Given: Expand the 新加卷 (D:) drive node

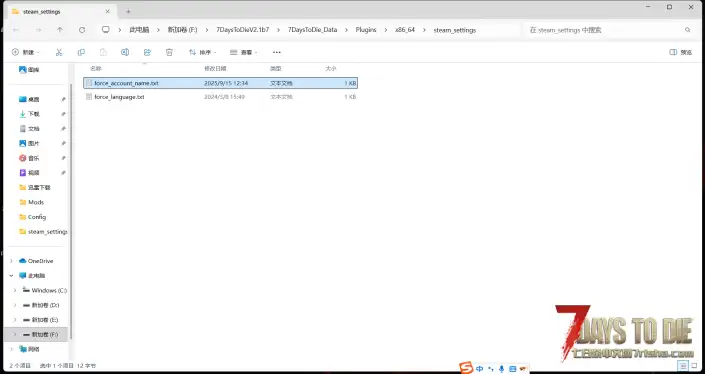Looking at the screenshot, I should click(15, 305).
